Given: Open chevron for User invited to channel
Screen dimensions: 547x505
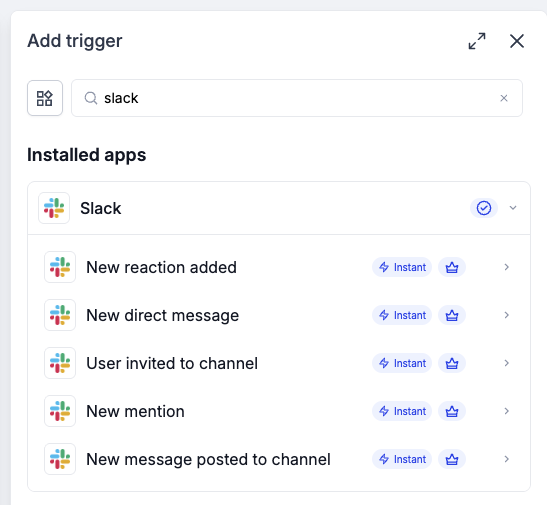Looking at the screenshot, I should point(507,363).
